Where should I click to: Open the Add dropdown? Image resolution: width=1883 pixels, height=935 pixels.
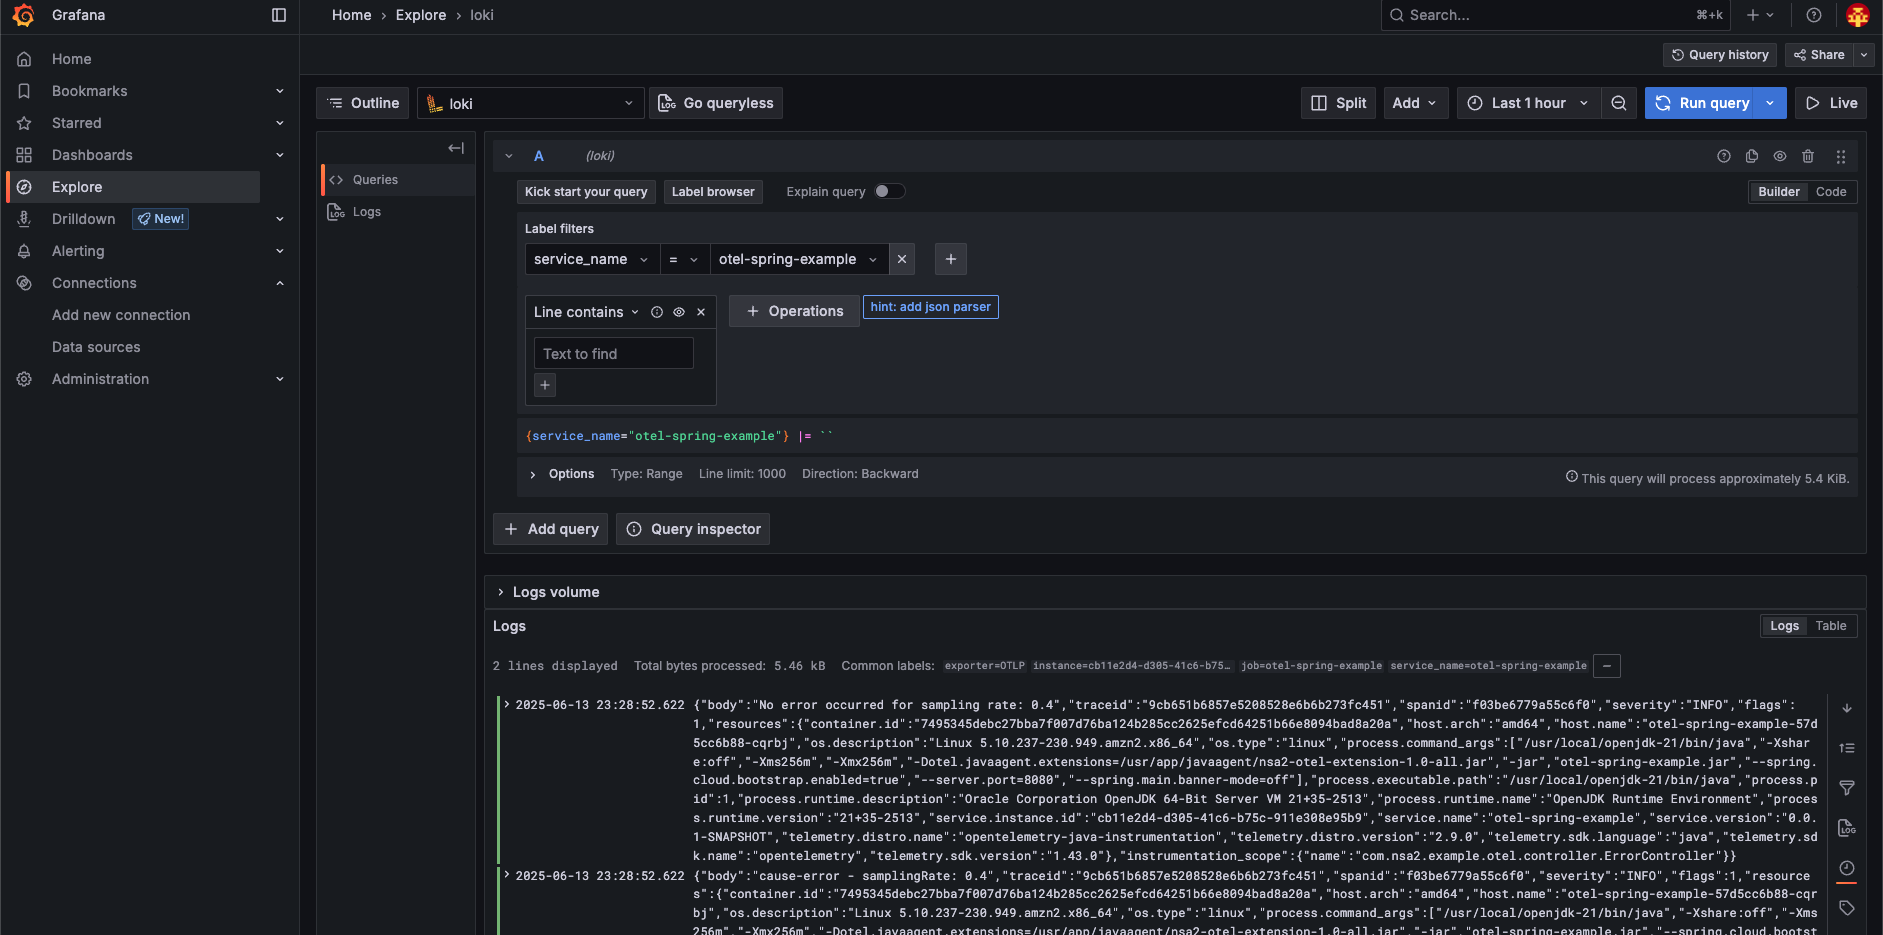pos(1416,103)
